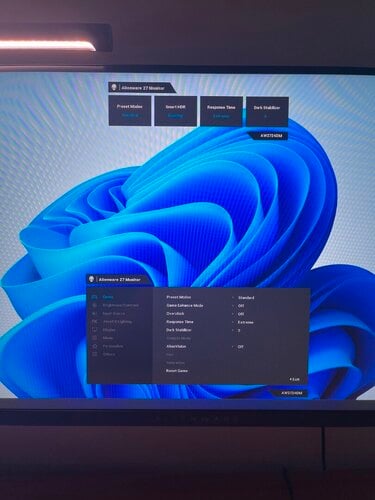Image resolution: width=375 pixels, height=500 pixels.
Task: Click the AlienFX Lighting sidebar icon
Action: pyautogui.click(x=95, y=322)
